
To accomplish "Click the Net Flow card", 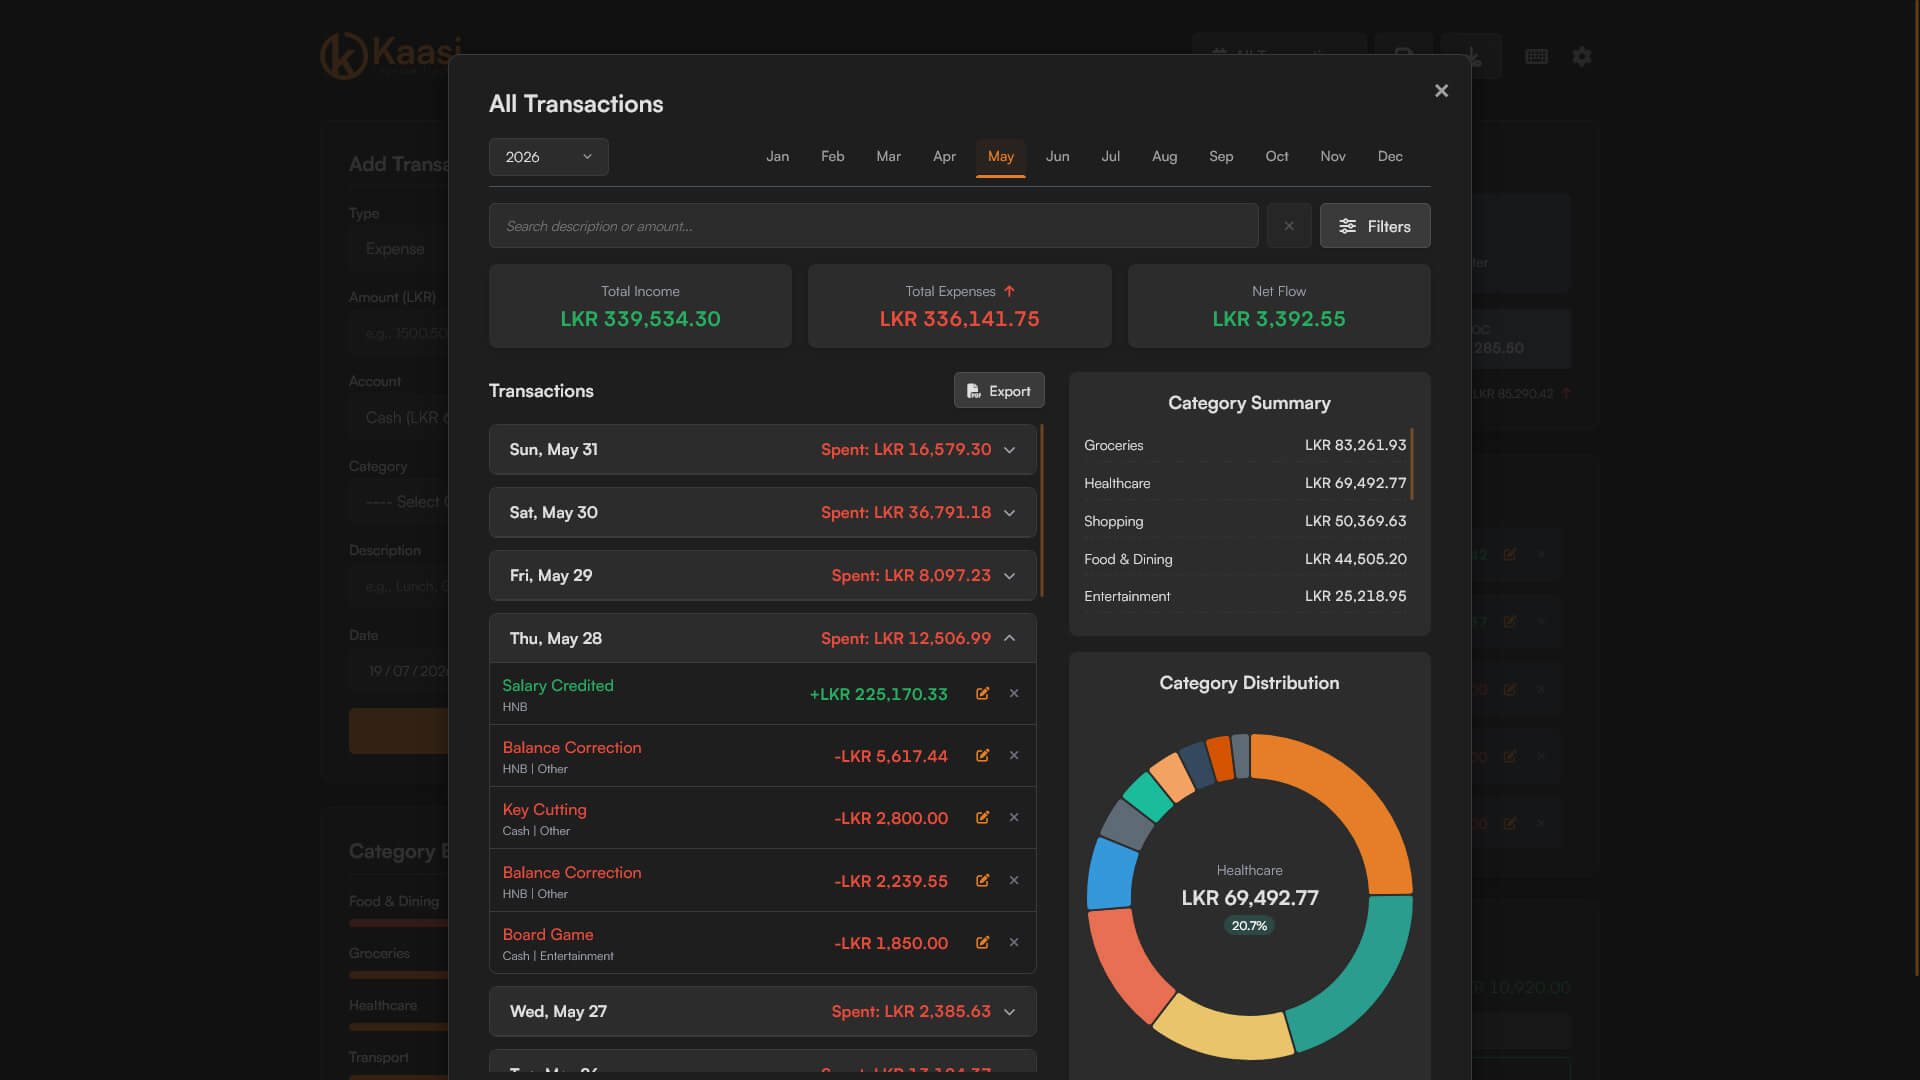I will pos(1278,306).
